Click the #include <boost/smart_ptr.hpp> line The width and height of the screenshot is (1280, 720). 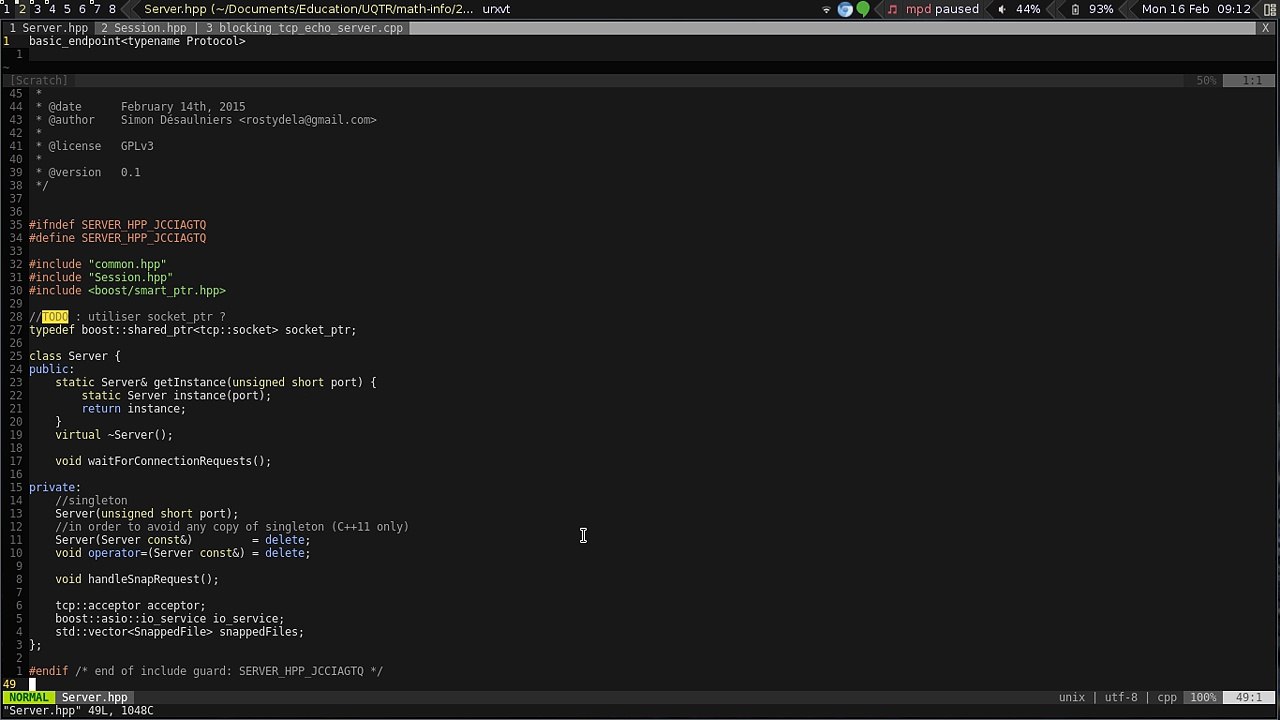127,290
